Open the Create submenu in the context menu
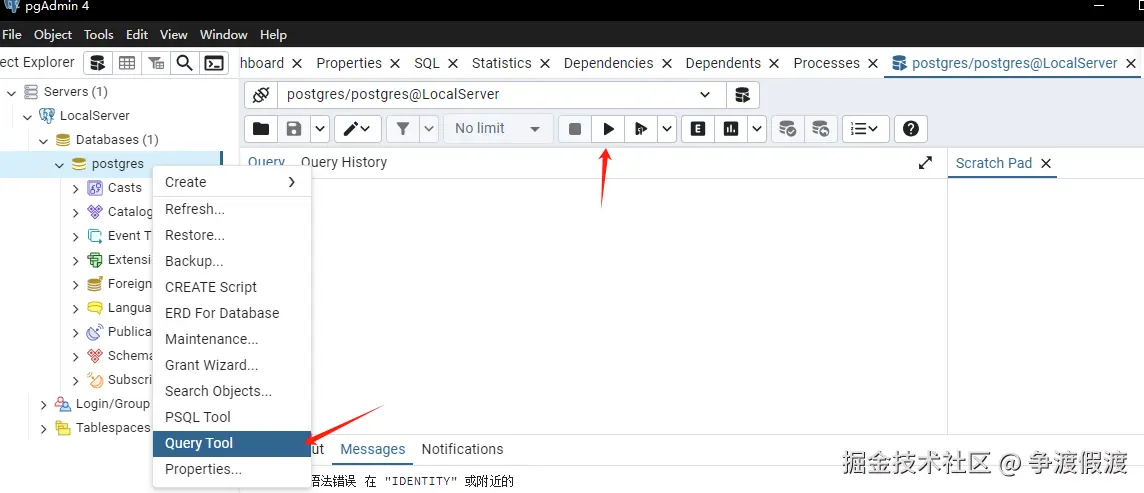The height and width of the screenshot is (493, 1144). tap(231, 182)
